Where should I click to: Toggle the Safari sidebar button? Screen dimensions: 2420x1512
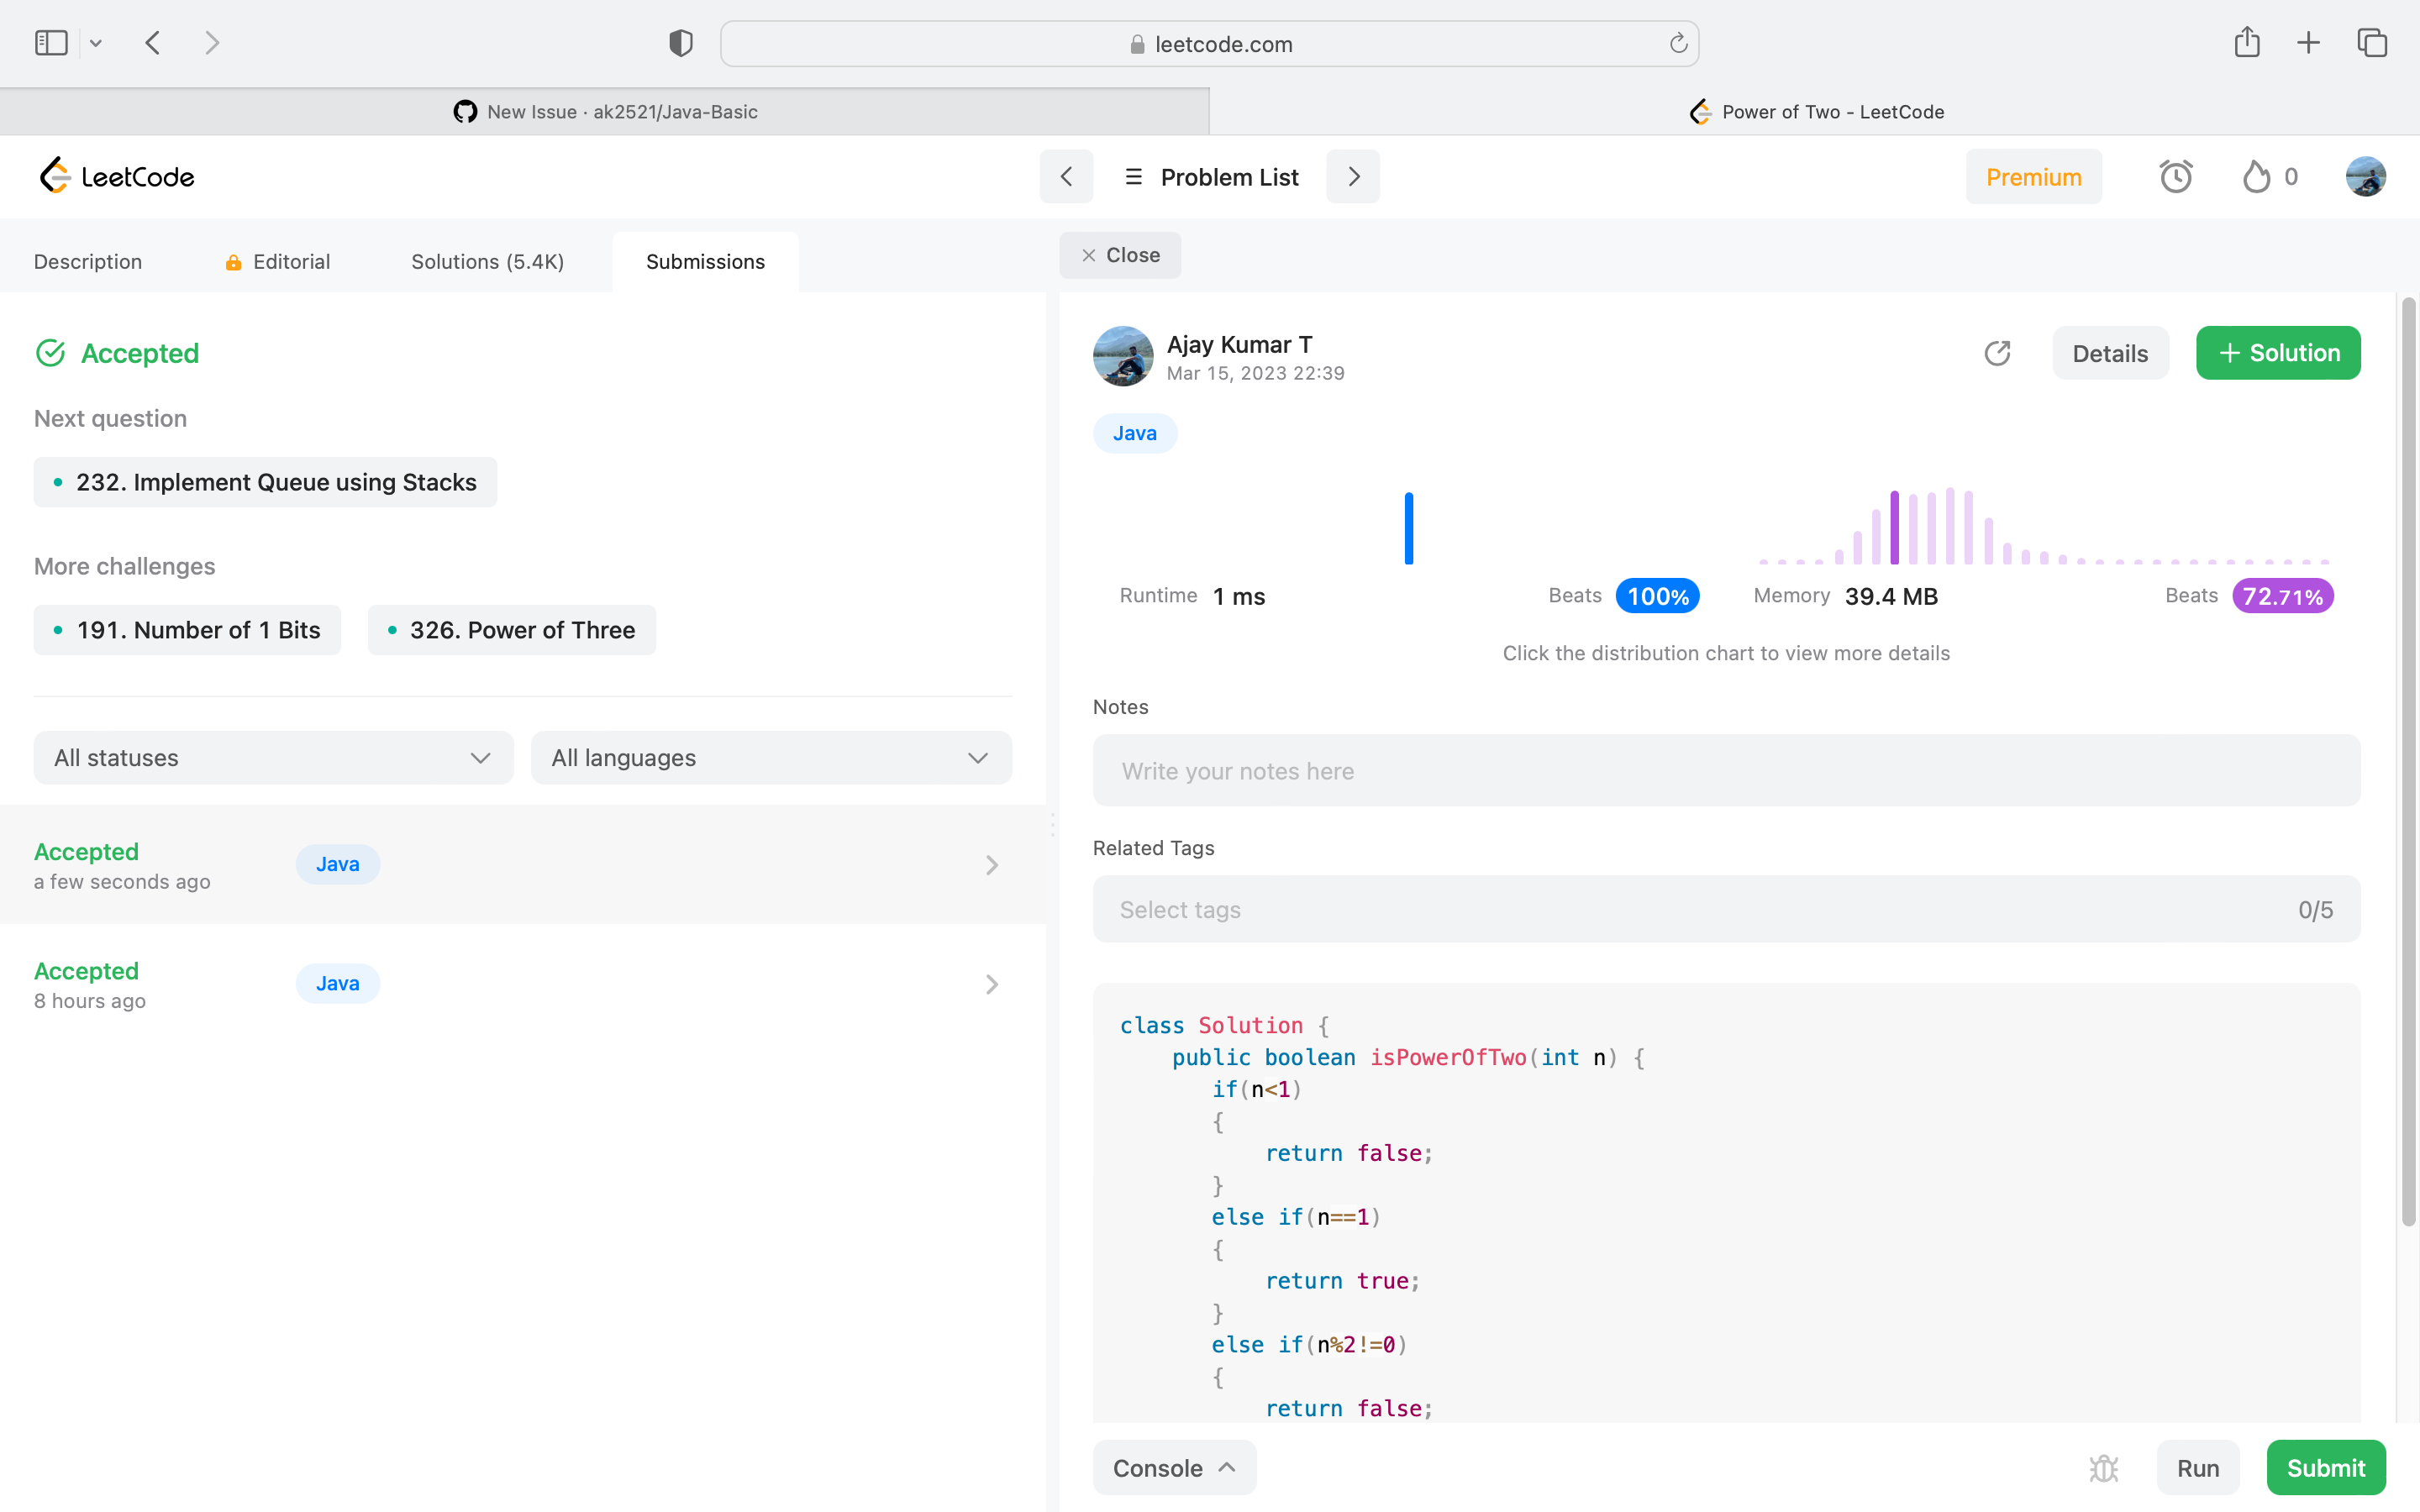[51, 43]
